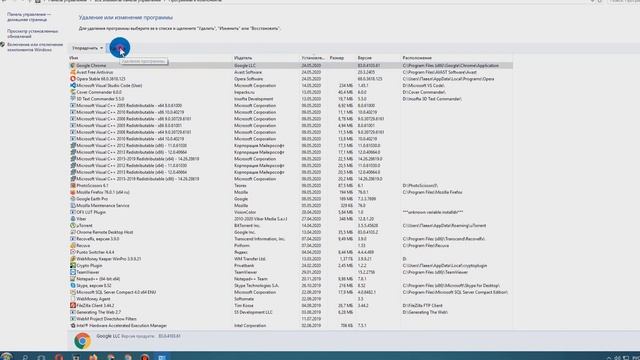Click the Cover Commander 6.0.0 icon

point(73,92)
